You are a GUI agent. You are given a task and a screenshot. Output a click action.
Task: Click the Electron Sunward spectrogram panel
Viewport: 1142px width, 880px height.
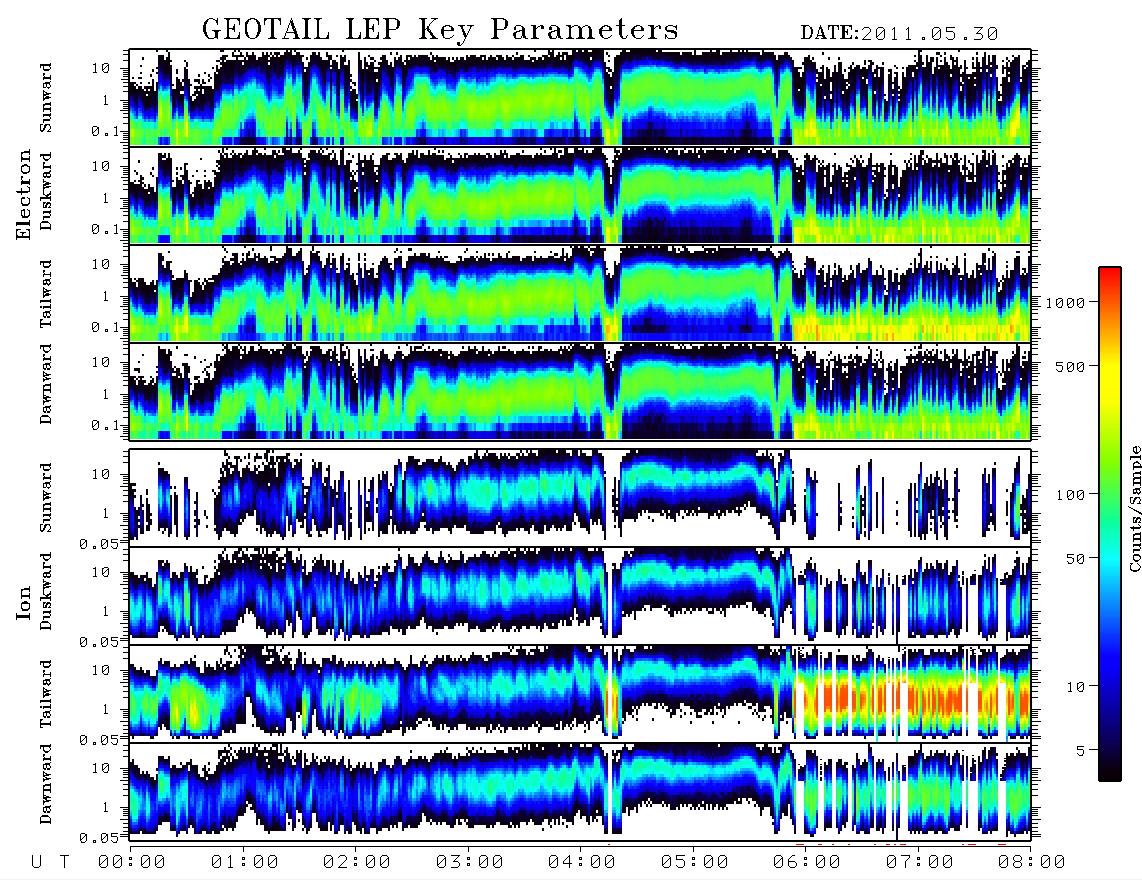click(x=580, y=97)
